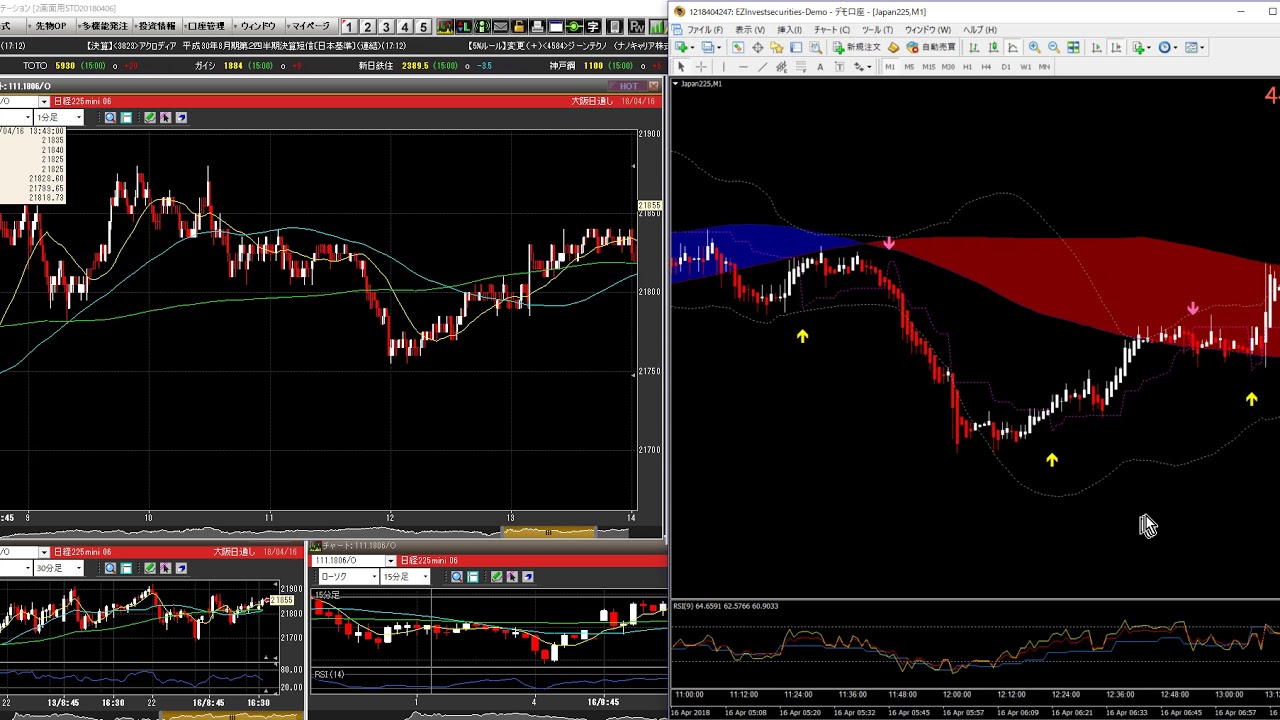Screen dimensions: 1280x720
Task: Open 先物OP menu in left application
Action: point(50,26)
